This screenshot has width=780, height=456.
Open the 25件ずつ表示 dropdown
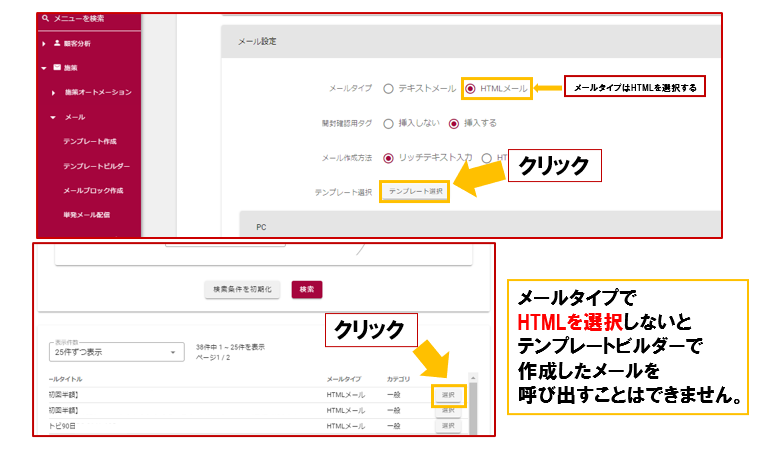tap(116, 352)
